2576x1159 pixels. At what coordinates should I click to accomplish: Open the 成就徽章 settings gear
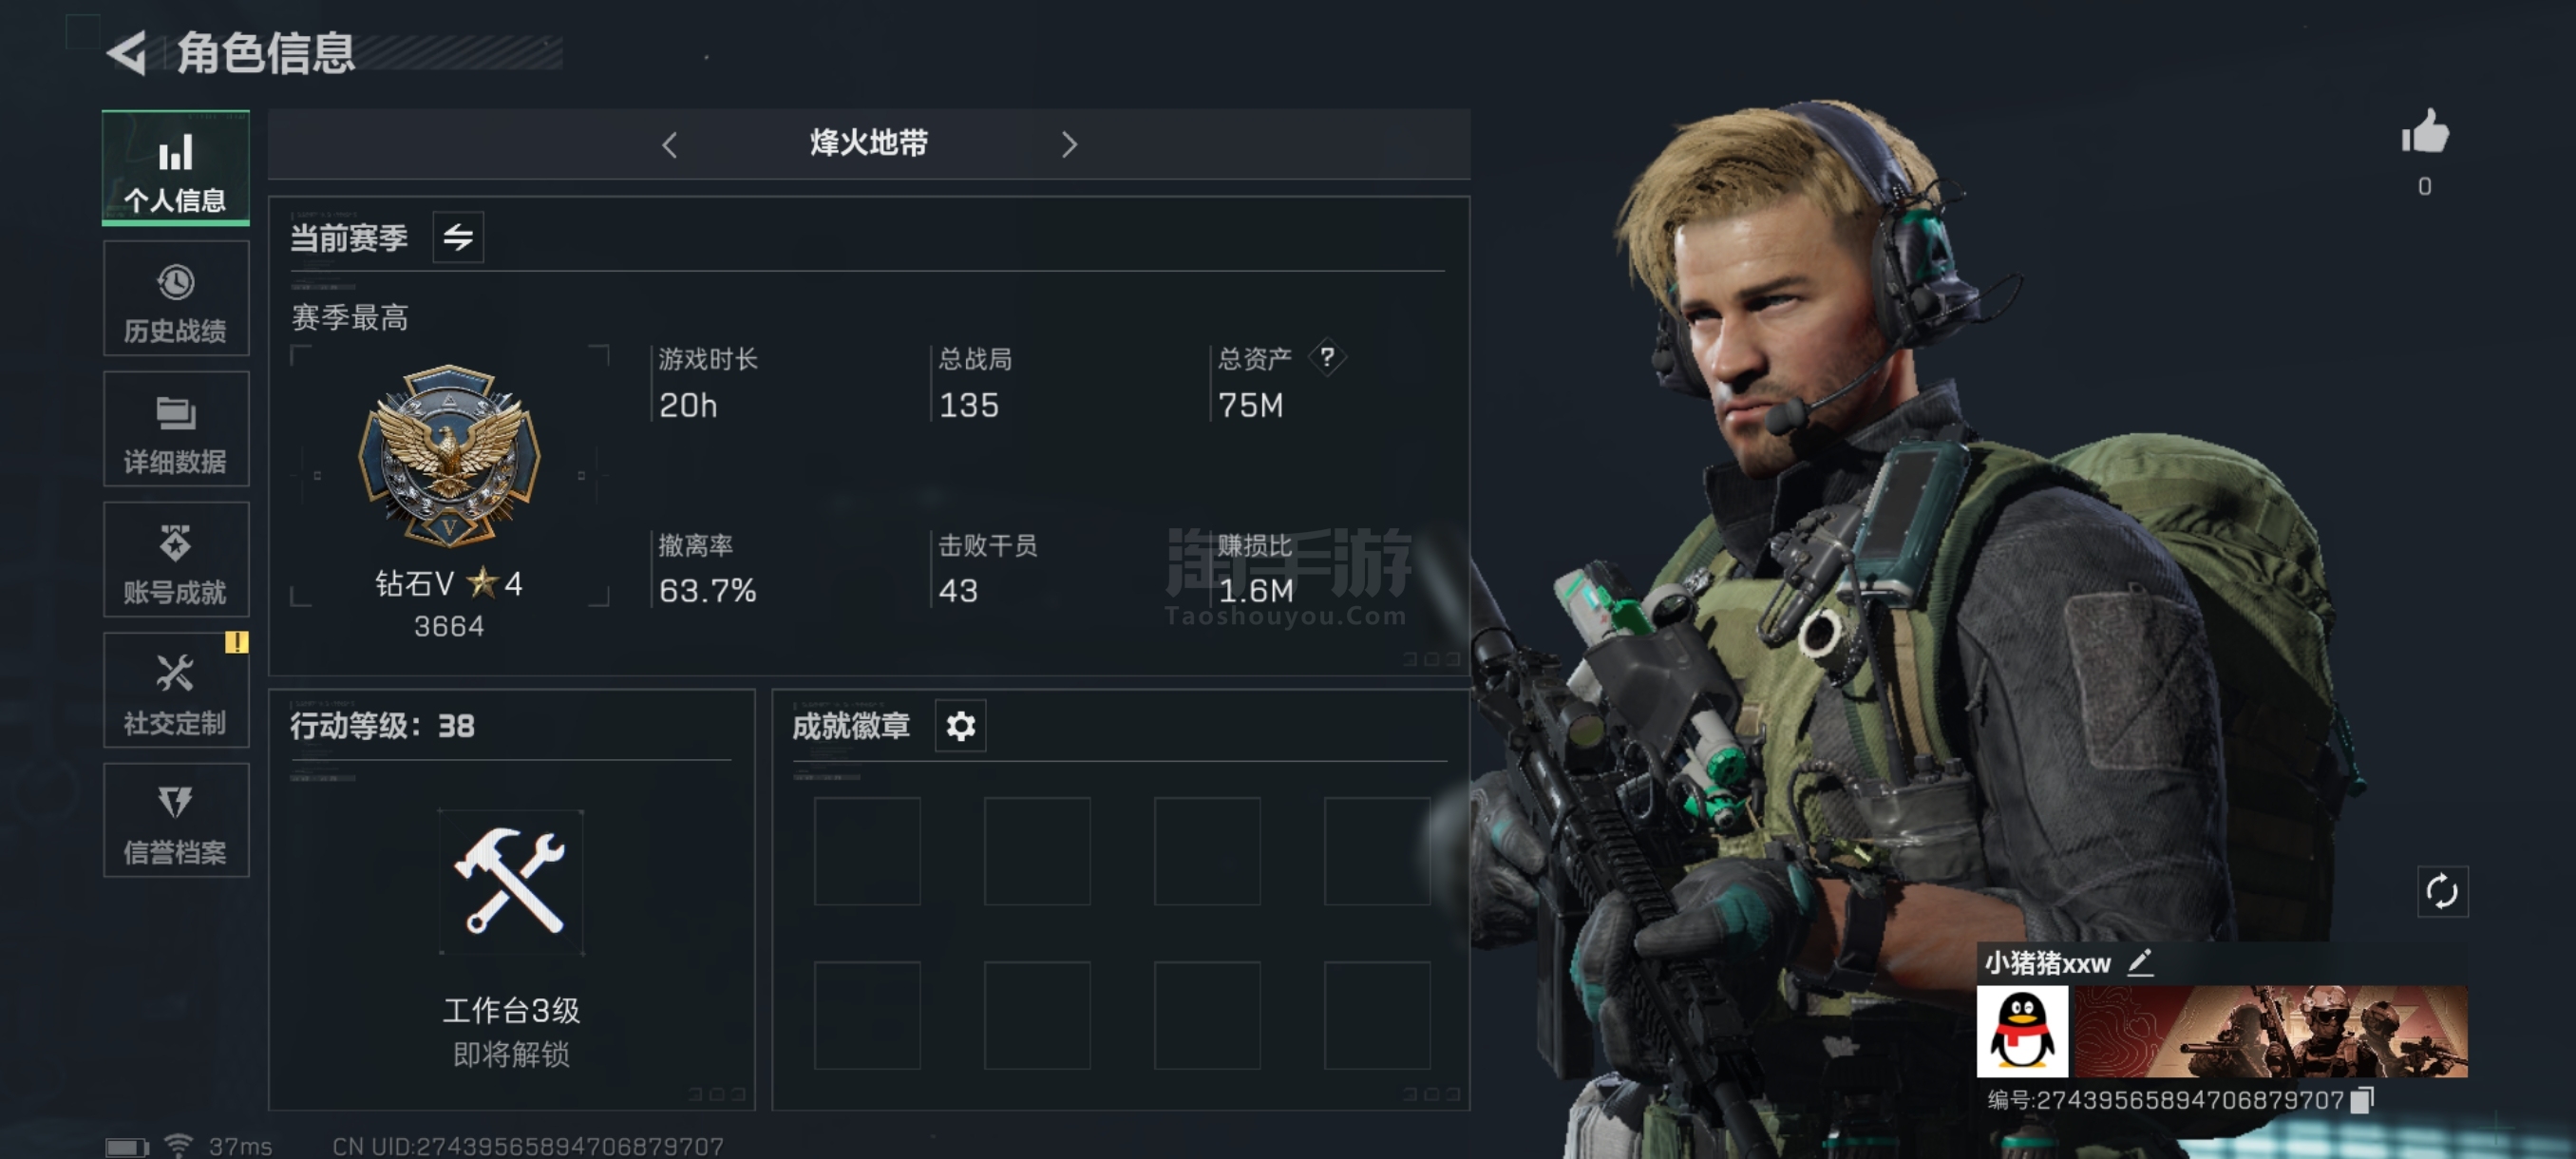click(x=960, y=726)
